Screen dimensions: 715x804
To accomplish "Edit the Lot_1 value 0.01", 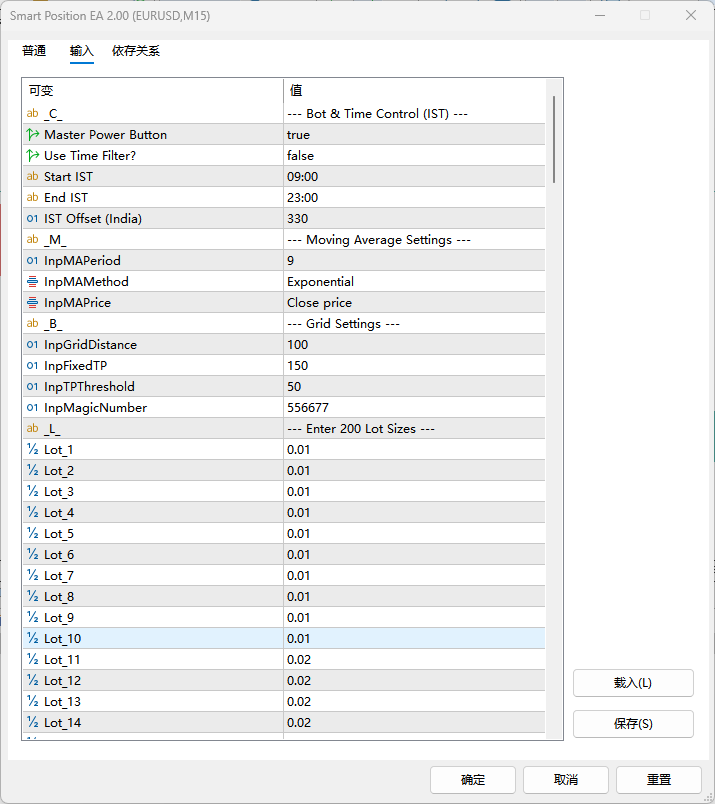I will point(414,450).
